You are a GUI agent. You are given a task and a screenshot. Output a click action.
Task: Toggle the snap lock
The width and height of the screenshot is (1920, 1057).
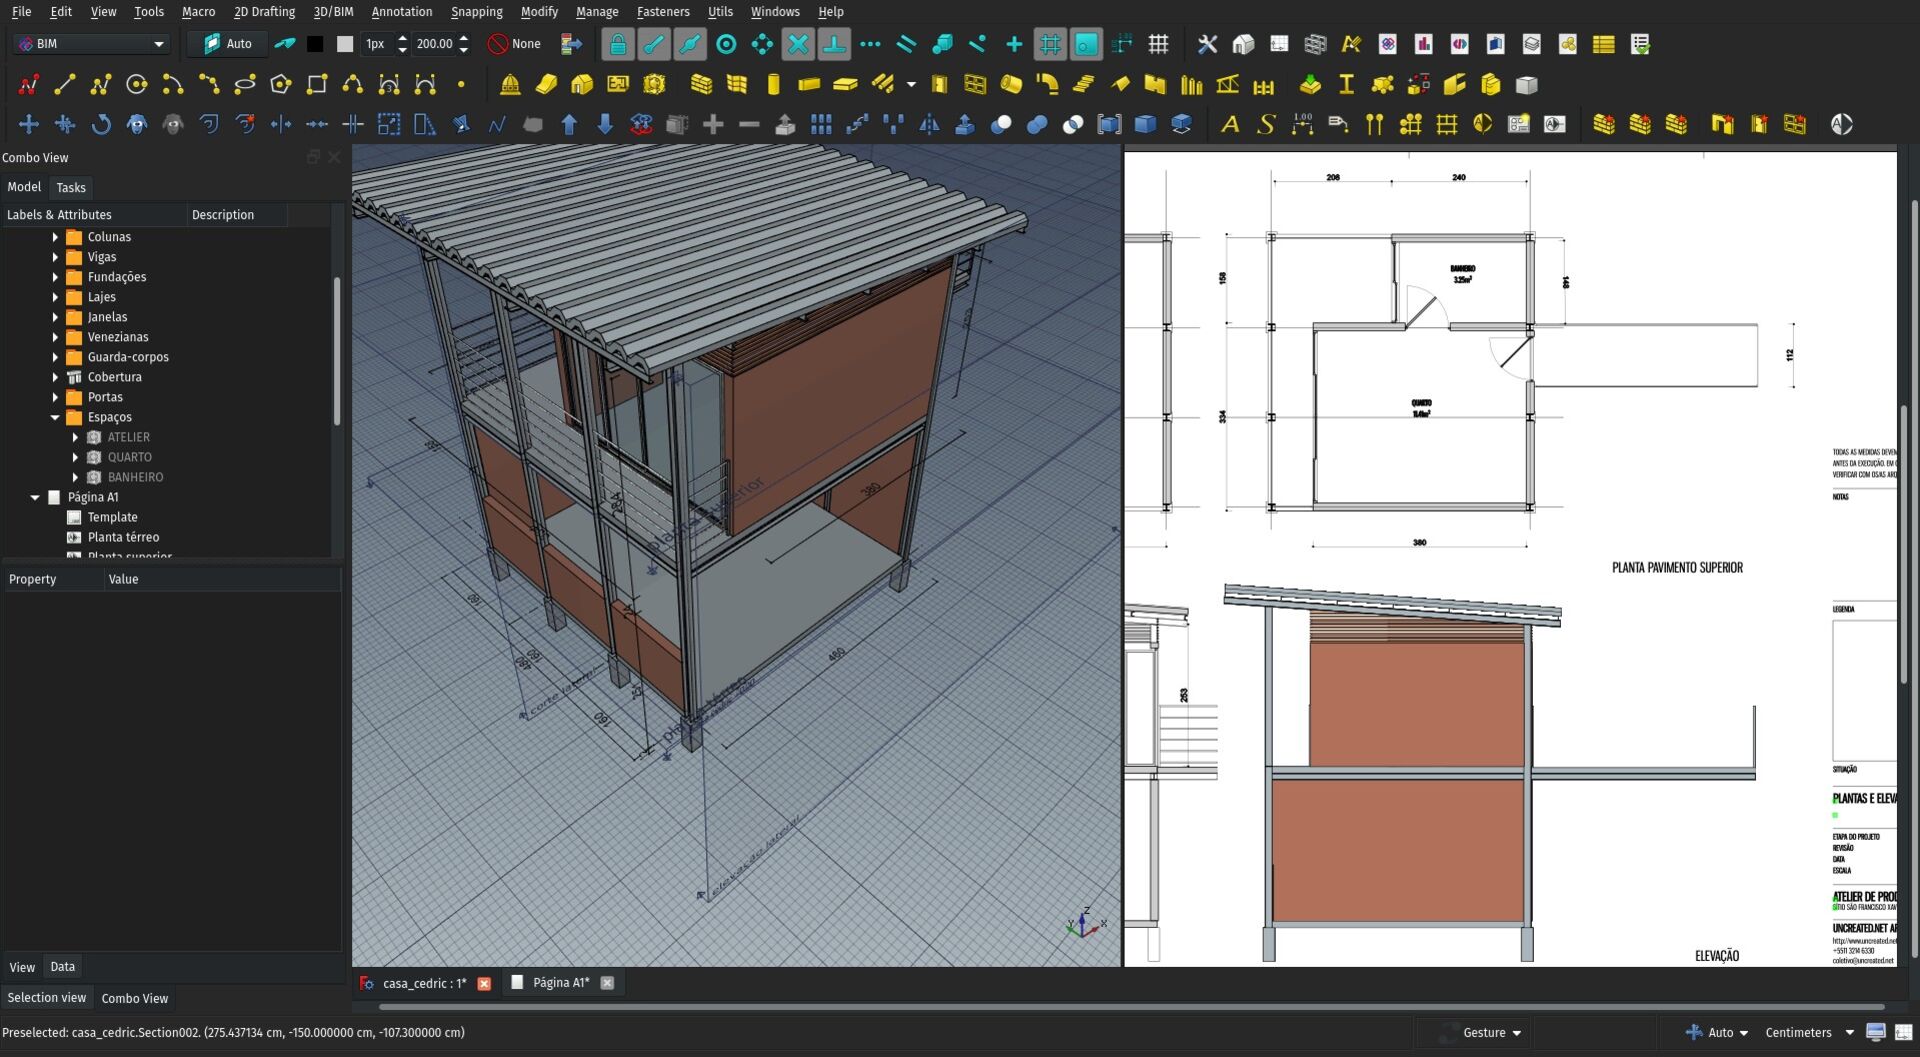(x=618, y=44)
